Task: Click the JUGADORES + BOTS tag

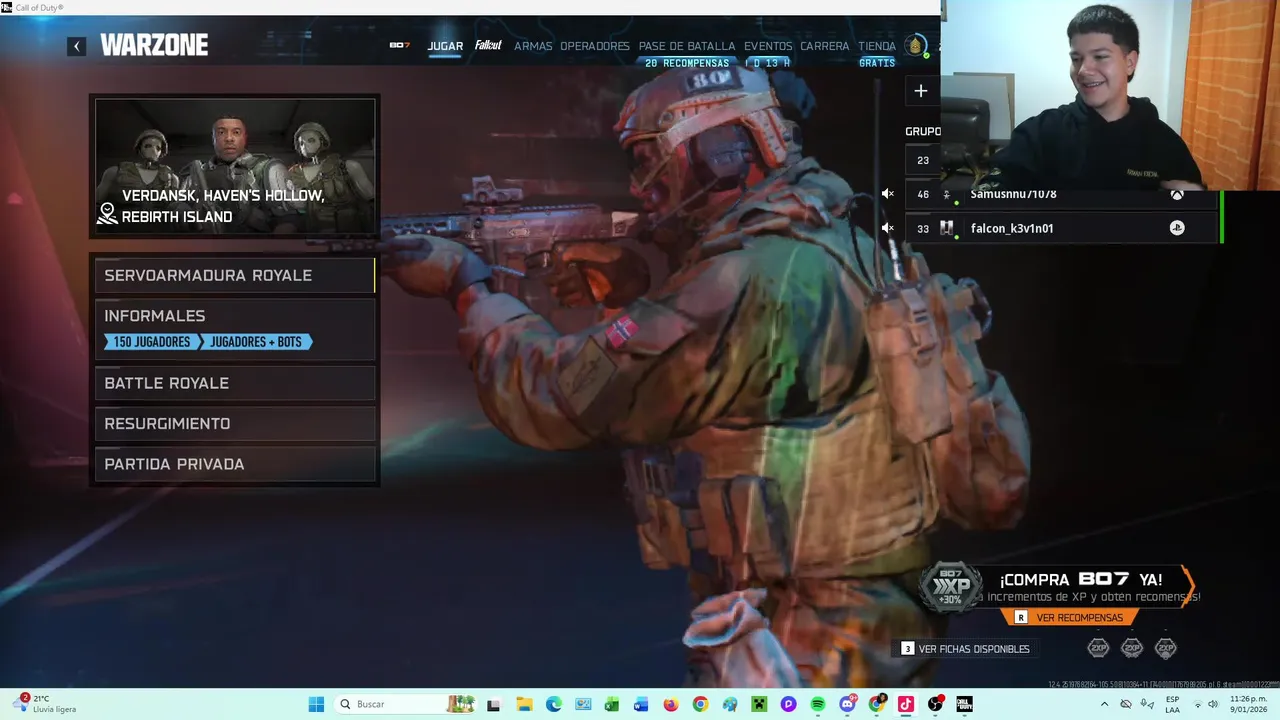Action: point(257,342)
